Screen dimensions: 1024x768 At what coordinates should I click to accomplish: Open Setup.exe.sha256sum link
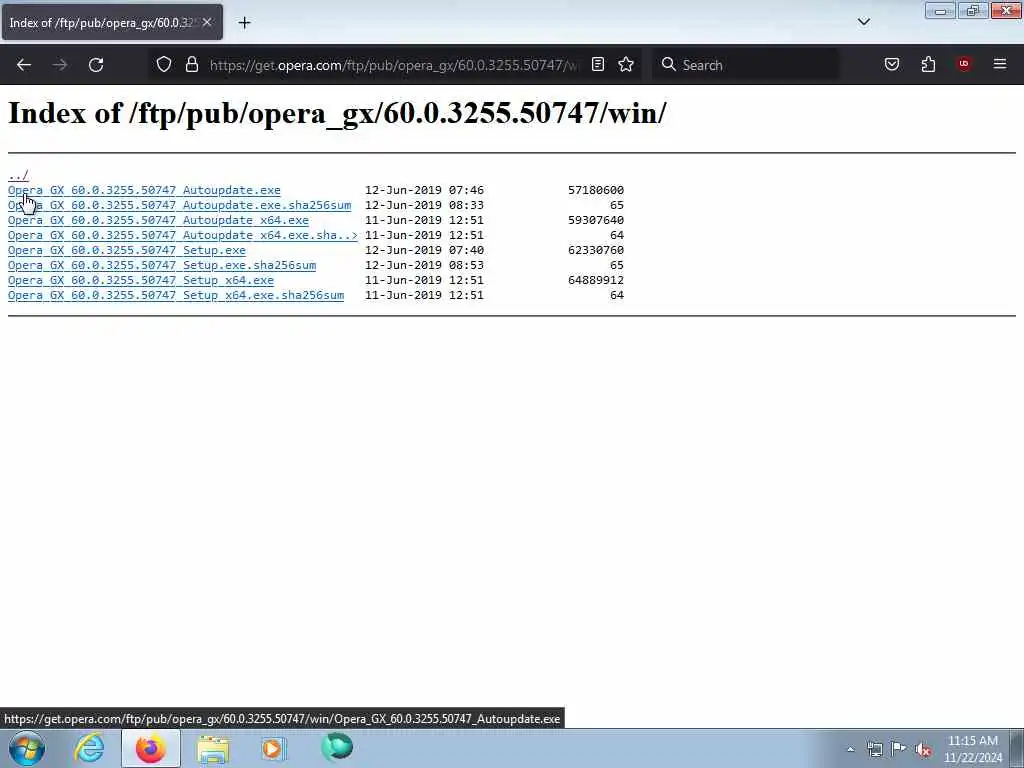pos(162,265)
